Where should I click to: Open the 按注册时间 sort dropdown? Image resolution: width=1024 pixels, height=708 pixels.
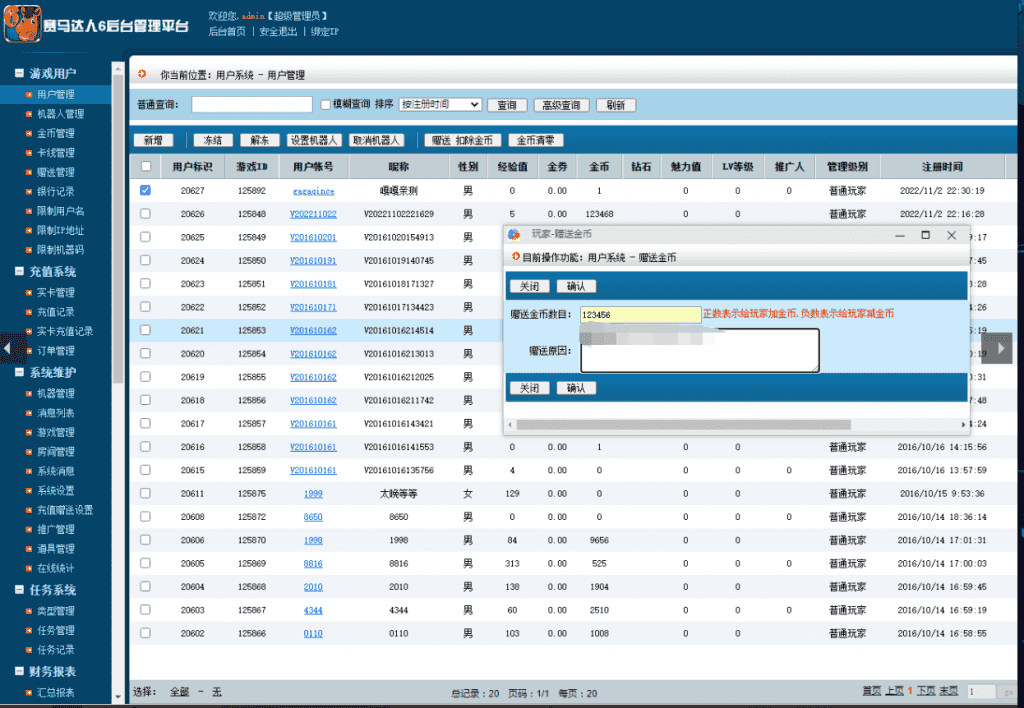440,105
